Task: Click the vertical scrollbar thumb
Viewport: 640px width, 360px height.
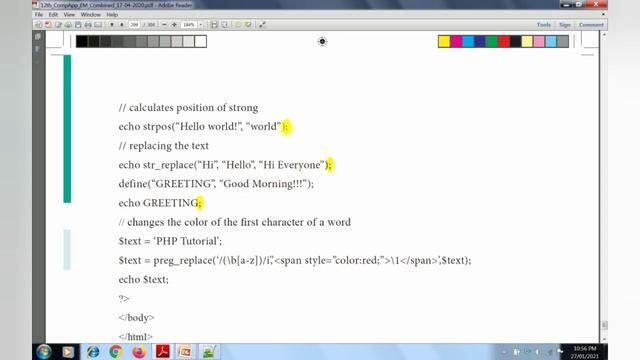Action: (604, 325)
